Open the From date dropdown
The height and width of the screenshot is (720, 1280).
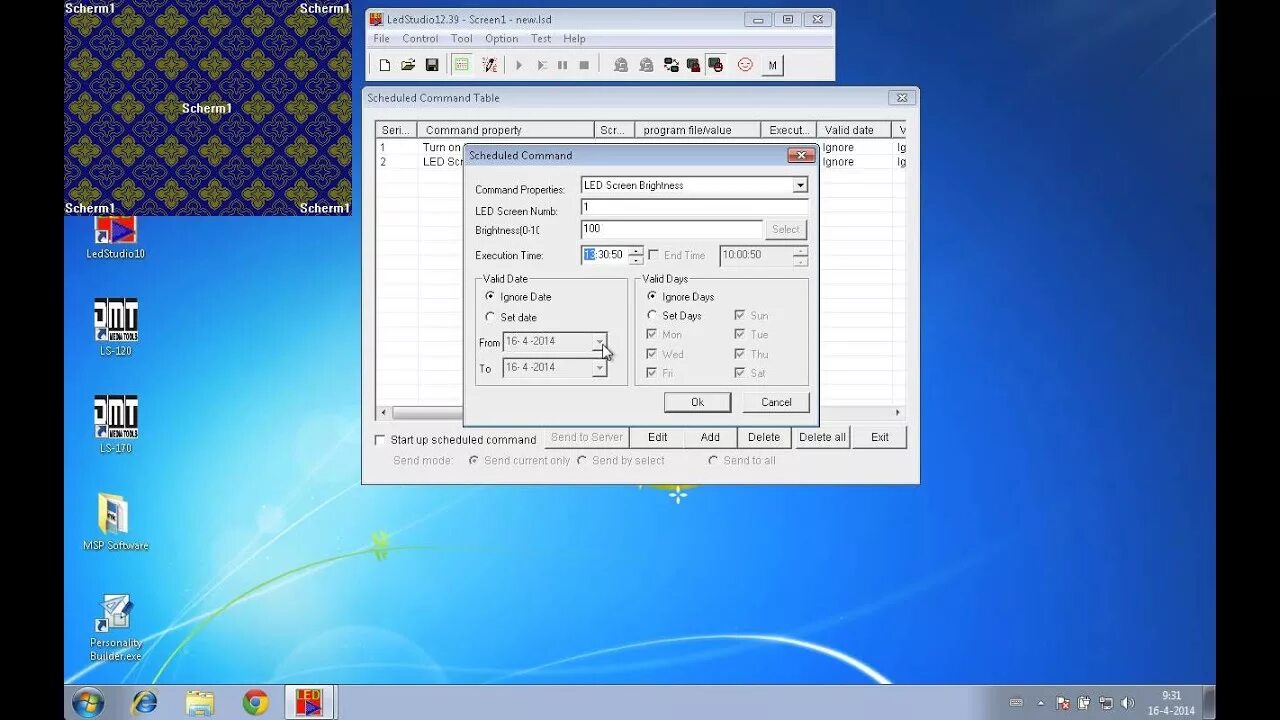[599, 342]
